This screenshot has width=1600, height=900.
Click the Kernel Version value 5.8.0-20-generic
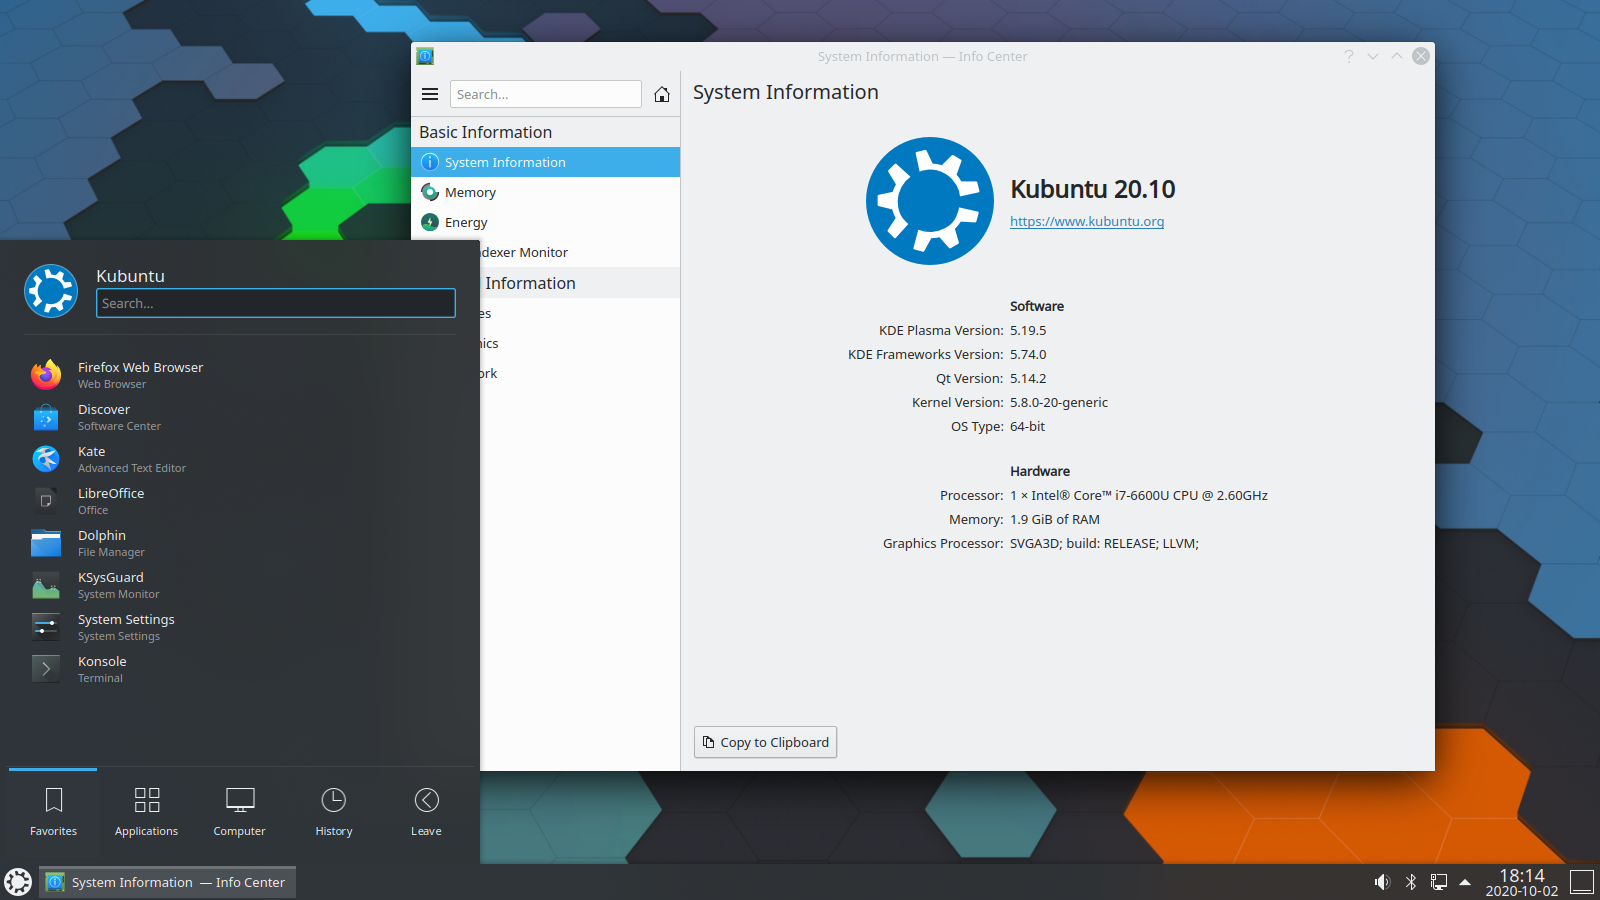(x=1059, y=402)
